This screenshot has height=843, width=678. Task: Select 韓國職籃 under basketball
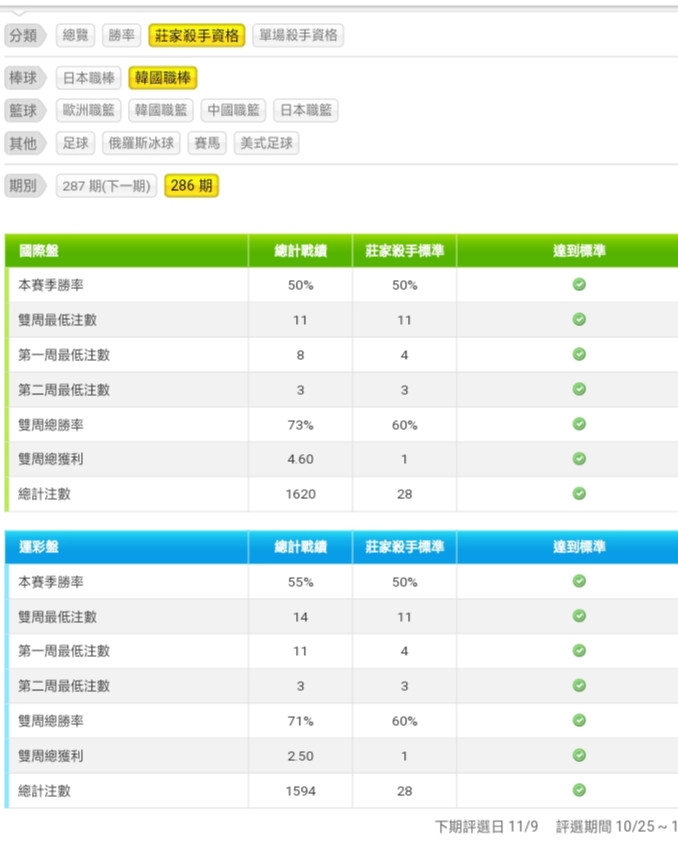[x=161, y=110]
